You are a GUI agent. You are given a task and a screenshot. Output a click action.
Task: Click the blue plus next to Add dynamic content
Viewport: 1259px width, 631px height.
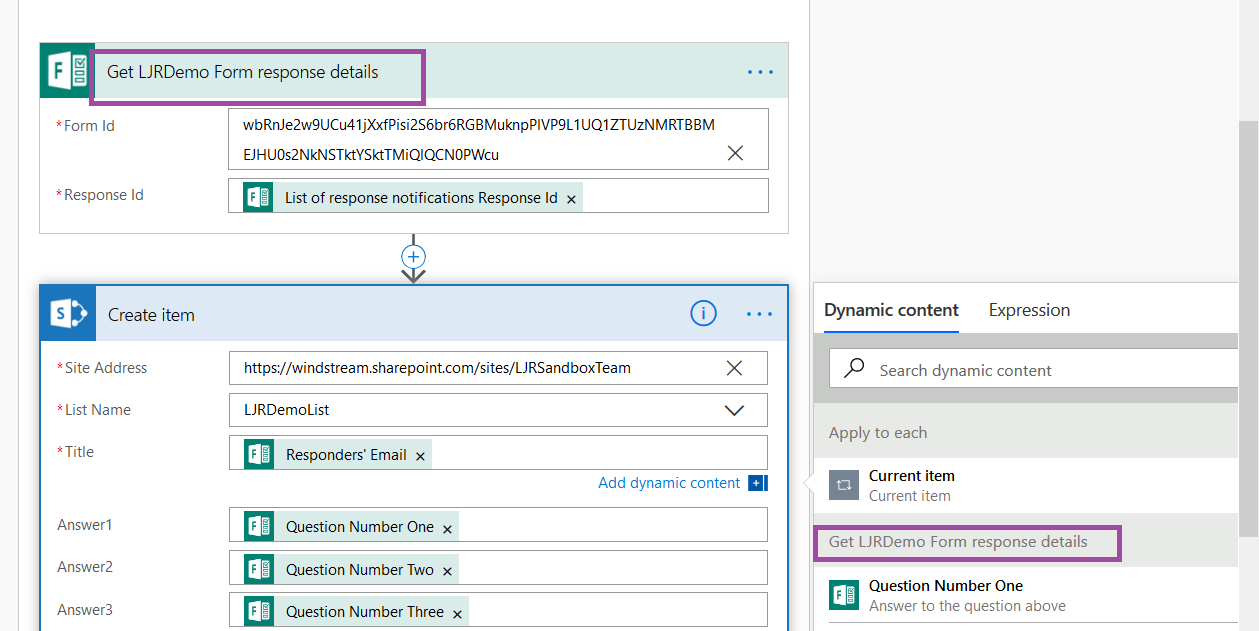(756, 483)
